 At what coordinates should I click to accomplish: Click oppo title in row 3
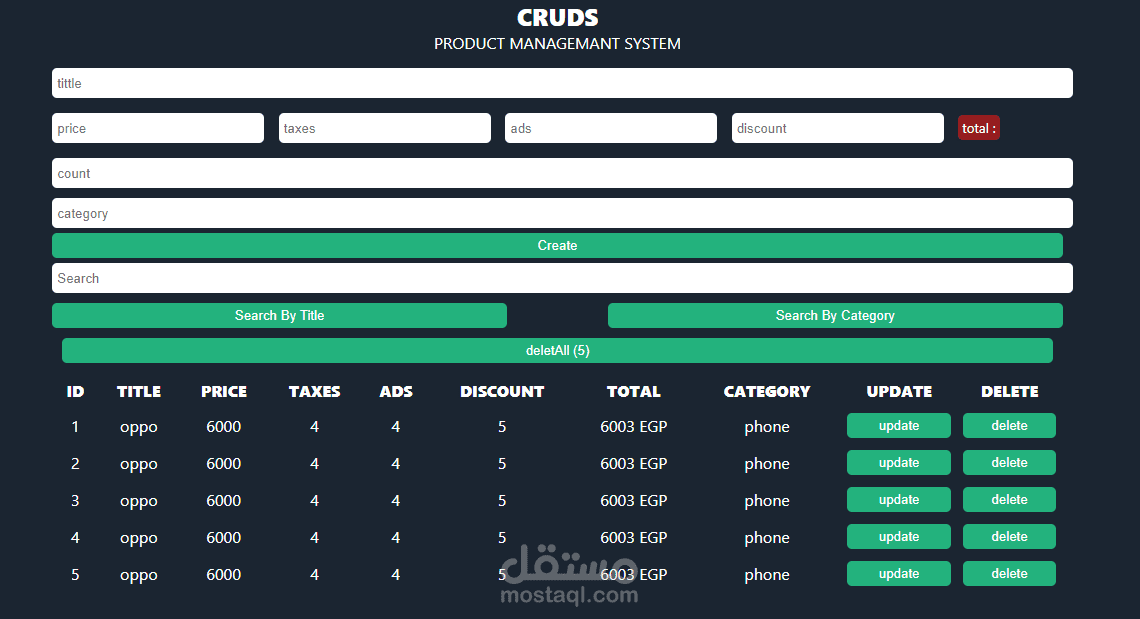point(139,501)
